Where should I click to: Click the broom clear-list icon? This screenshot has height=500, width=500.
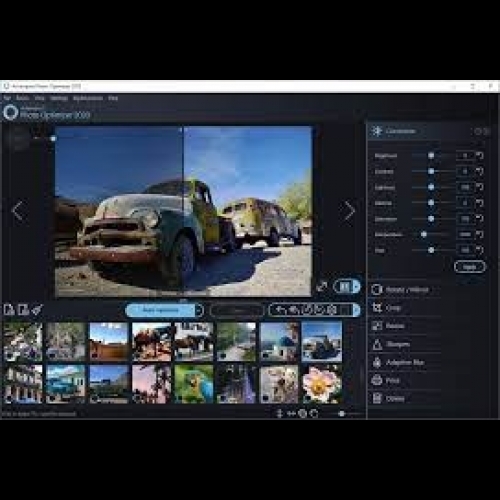[37, 310]
